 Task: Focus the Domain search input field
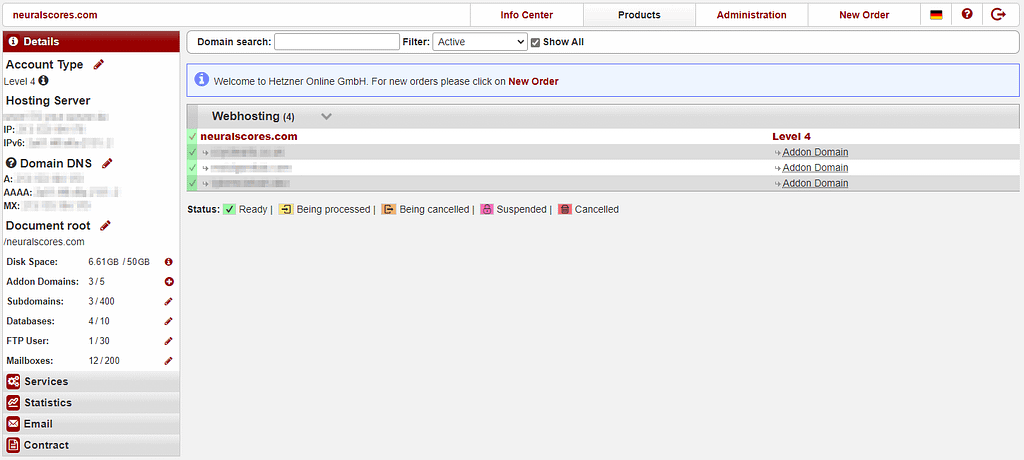(336, 42)
